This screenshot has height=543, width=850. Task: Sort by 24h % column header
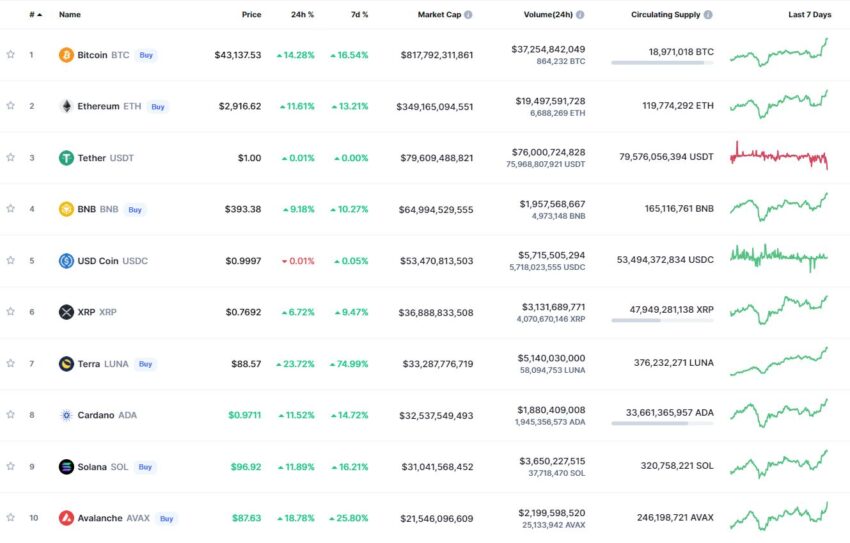point(302,15)
